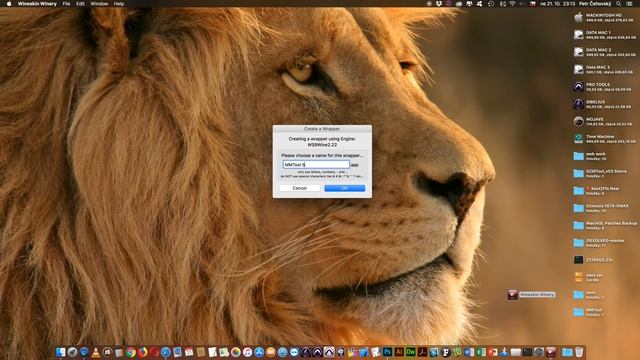Open Notification Center in menu bar
Image resolution: width=640 pixels, height=360 pixels.
[630, 4]
